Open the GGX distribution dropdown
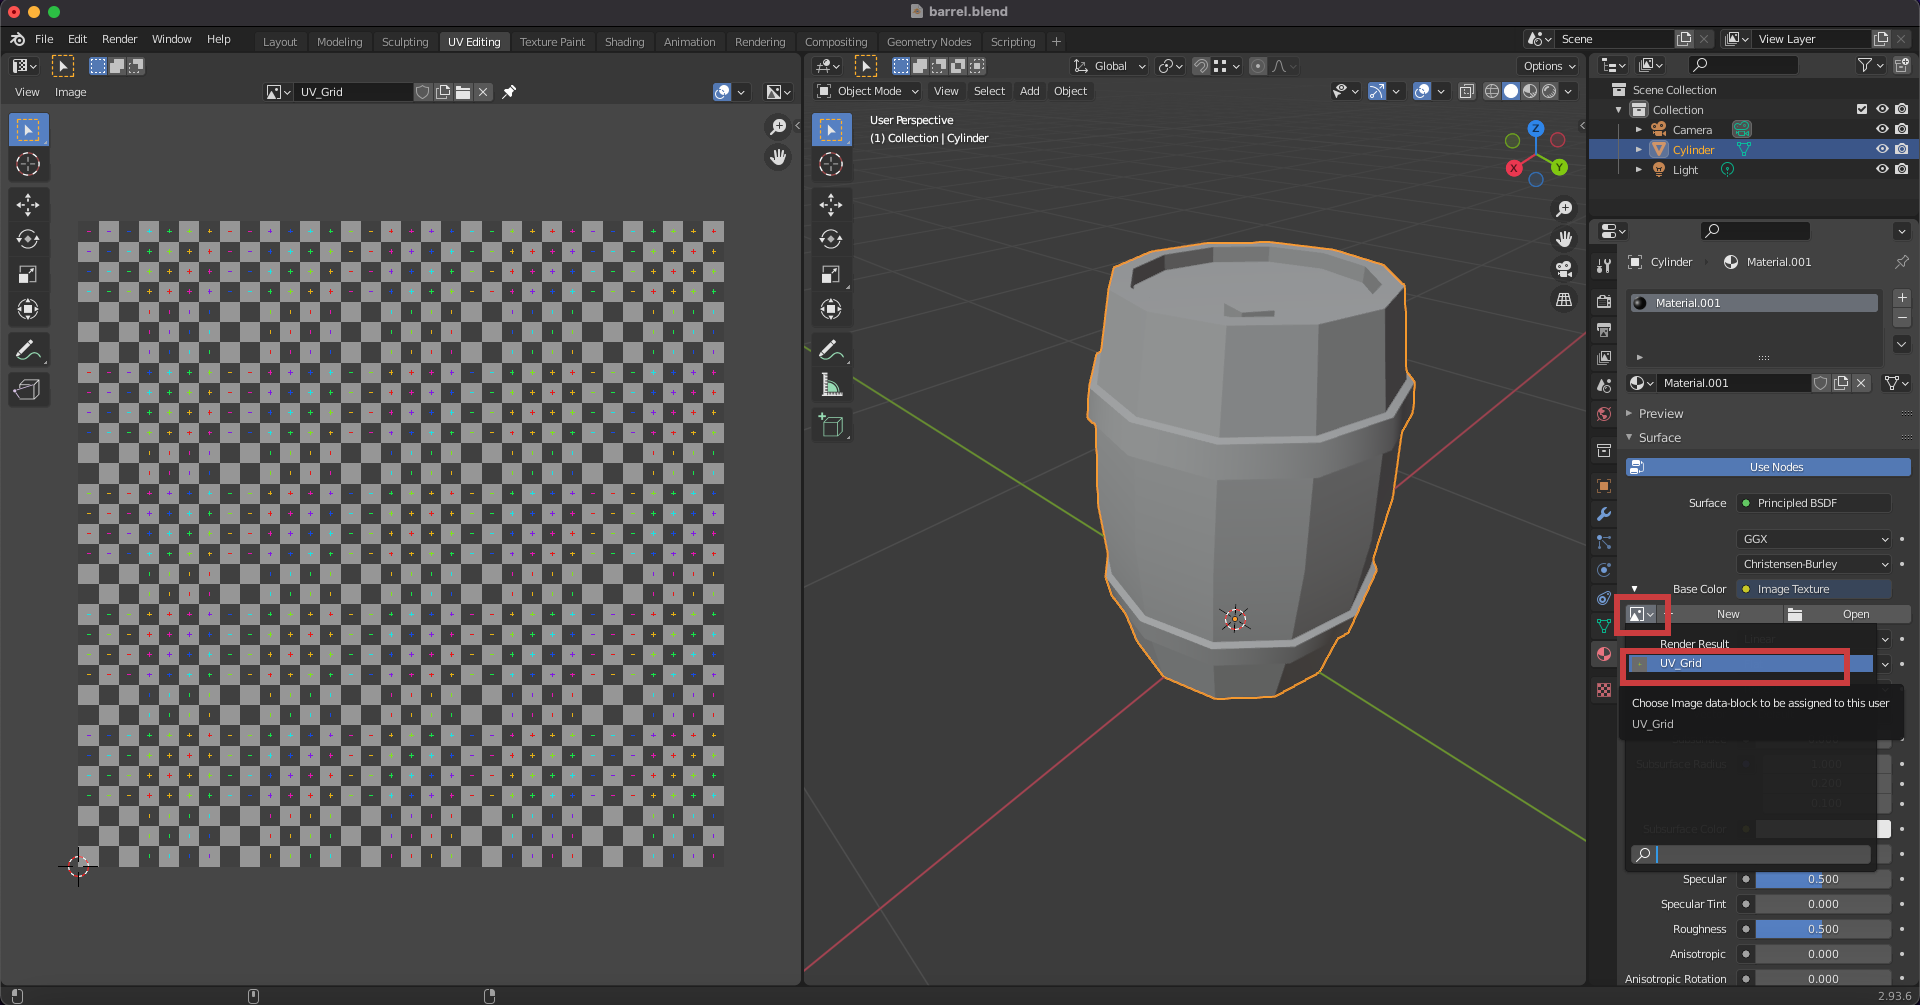 [x=1814, y=539]
